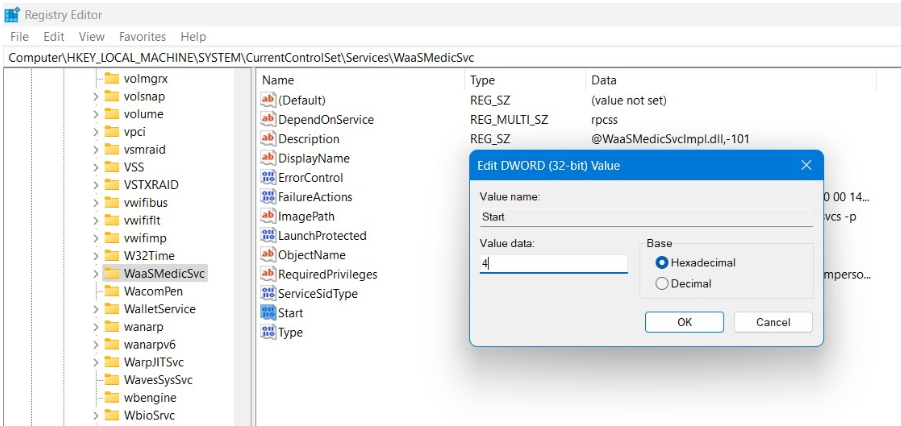Screen dimensions: 901x426
Task: Select the wbengine tree item
Action: tap(150, 398)
